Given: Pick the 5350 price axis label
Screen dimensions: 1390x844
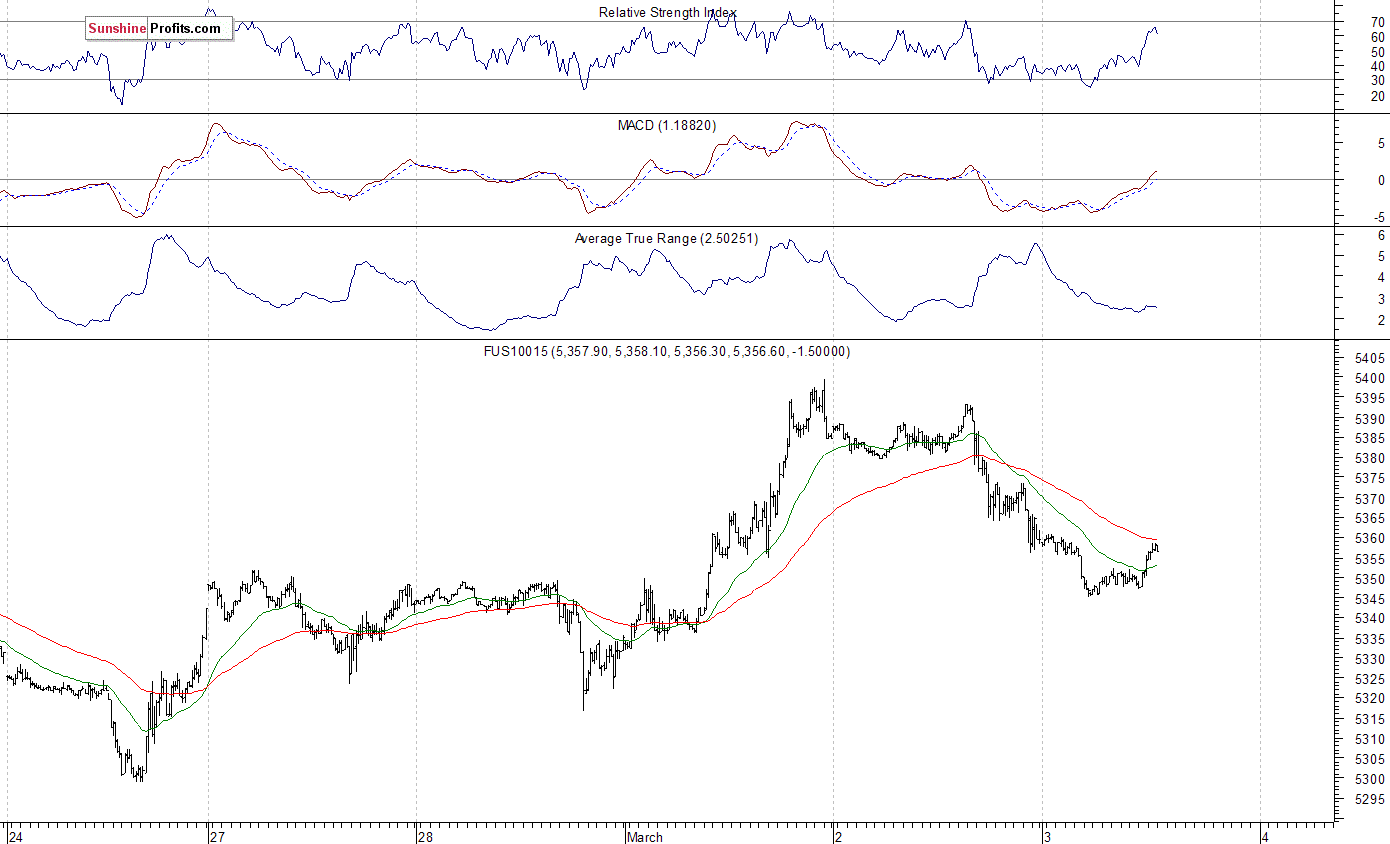Looking at the screenshot, I should 1370,579.
